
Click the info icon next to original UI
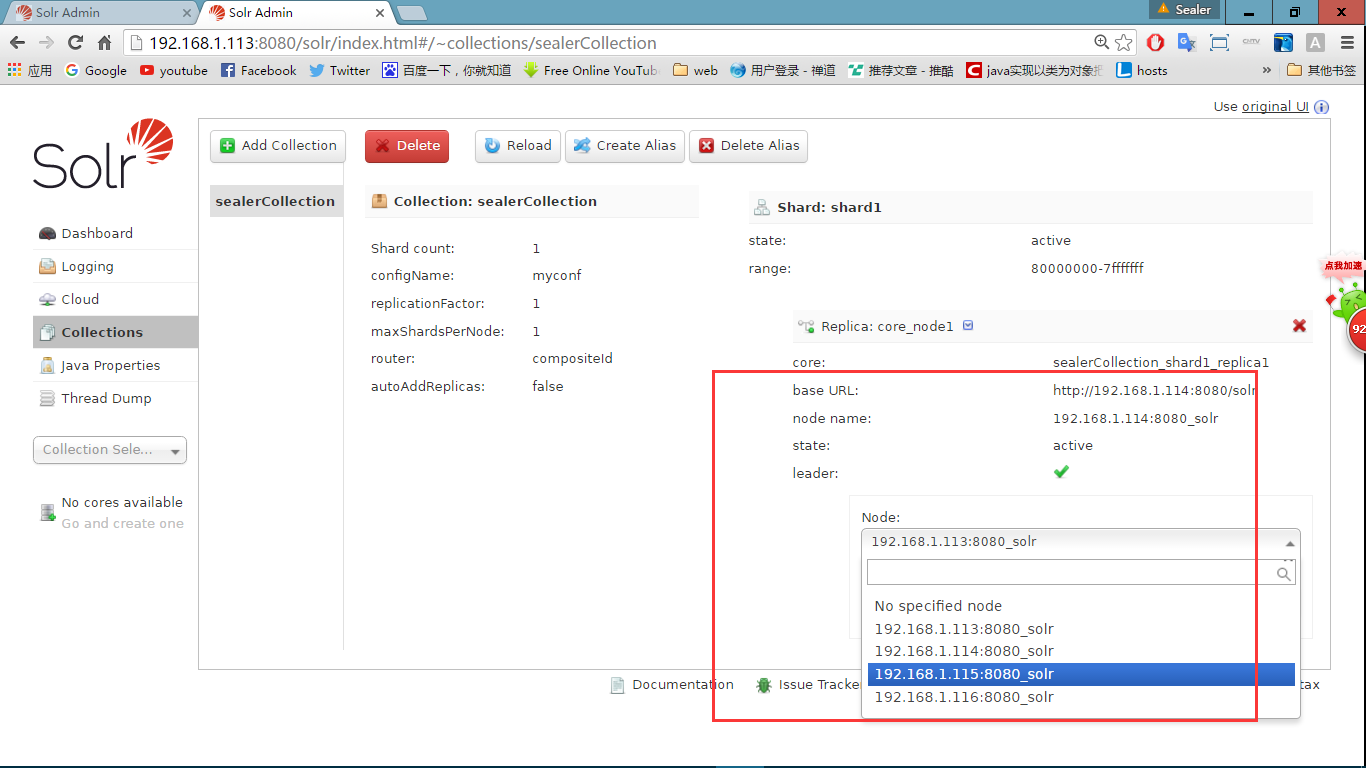tap(1322, 107)
